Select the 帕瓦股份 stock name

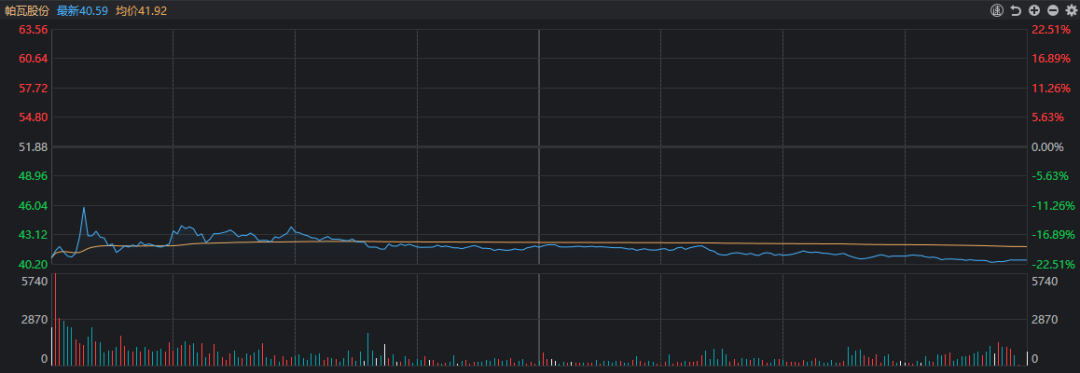pos(27,11)
